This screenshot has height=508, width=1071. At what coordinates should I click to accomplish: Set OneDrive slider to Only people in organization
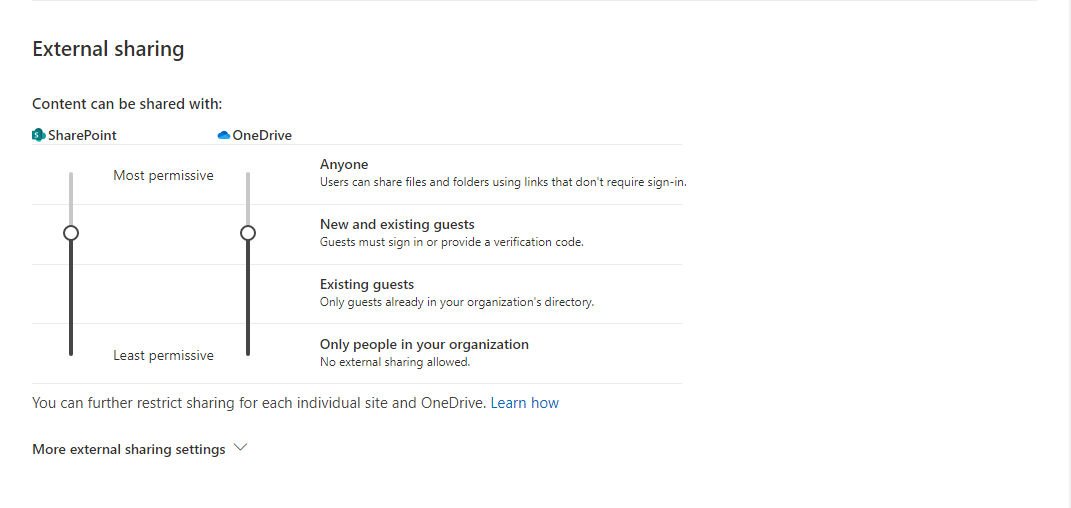pyautogui.click(x=248, y=352)
